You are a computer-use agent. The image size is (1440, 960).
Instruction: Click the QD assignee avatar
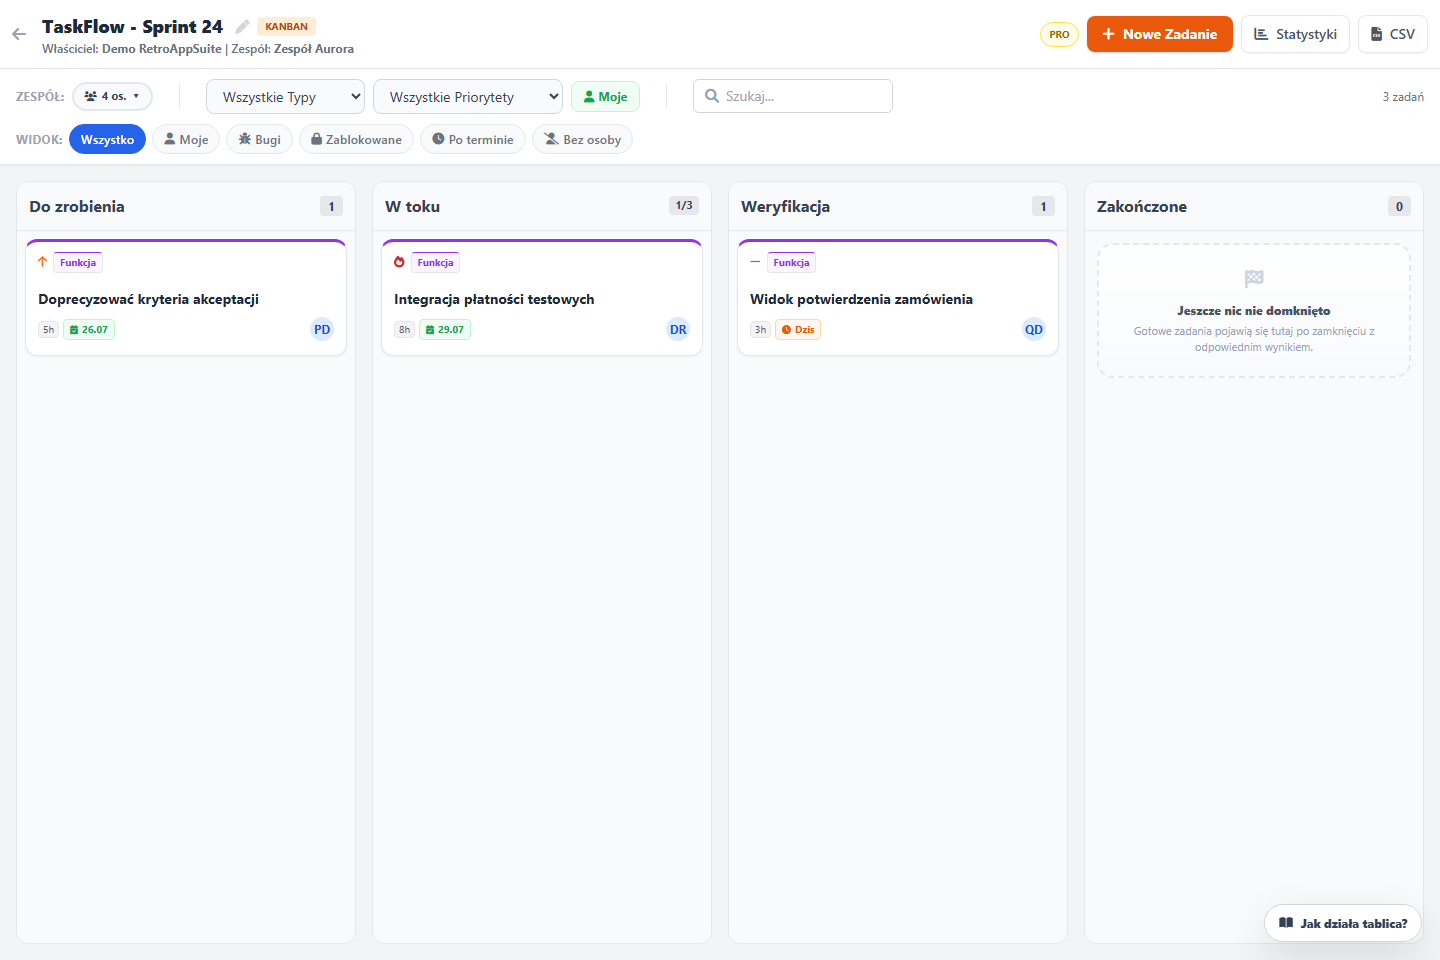coord(1034,329)
